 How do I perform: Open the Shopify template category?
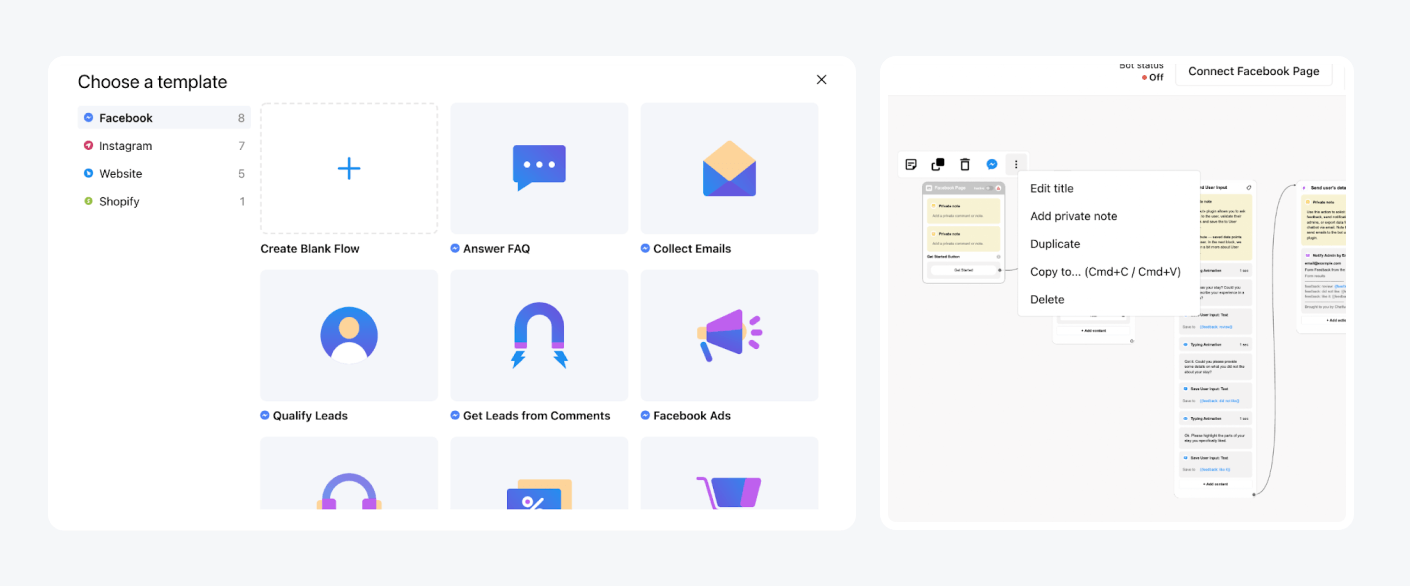(x=120, y=201)
